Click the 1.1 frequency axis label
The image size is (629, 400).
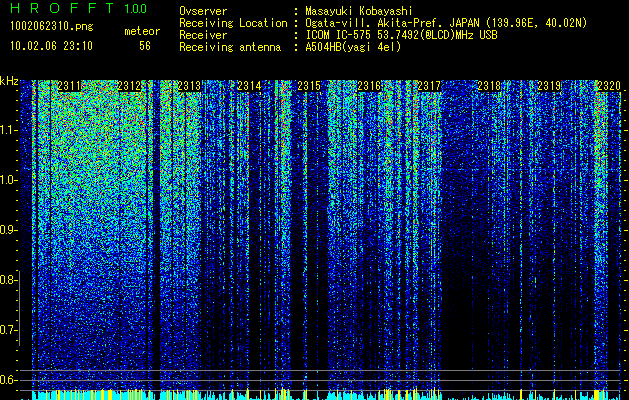pyautogui.click(x=9, y=130)
